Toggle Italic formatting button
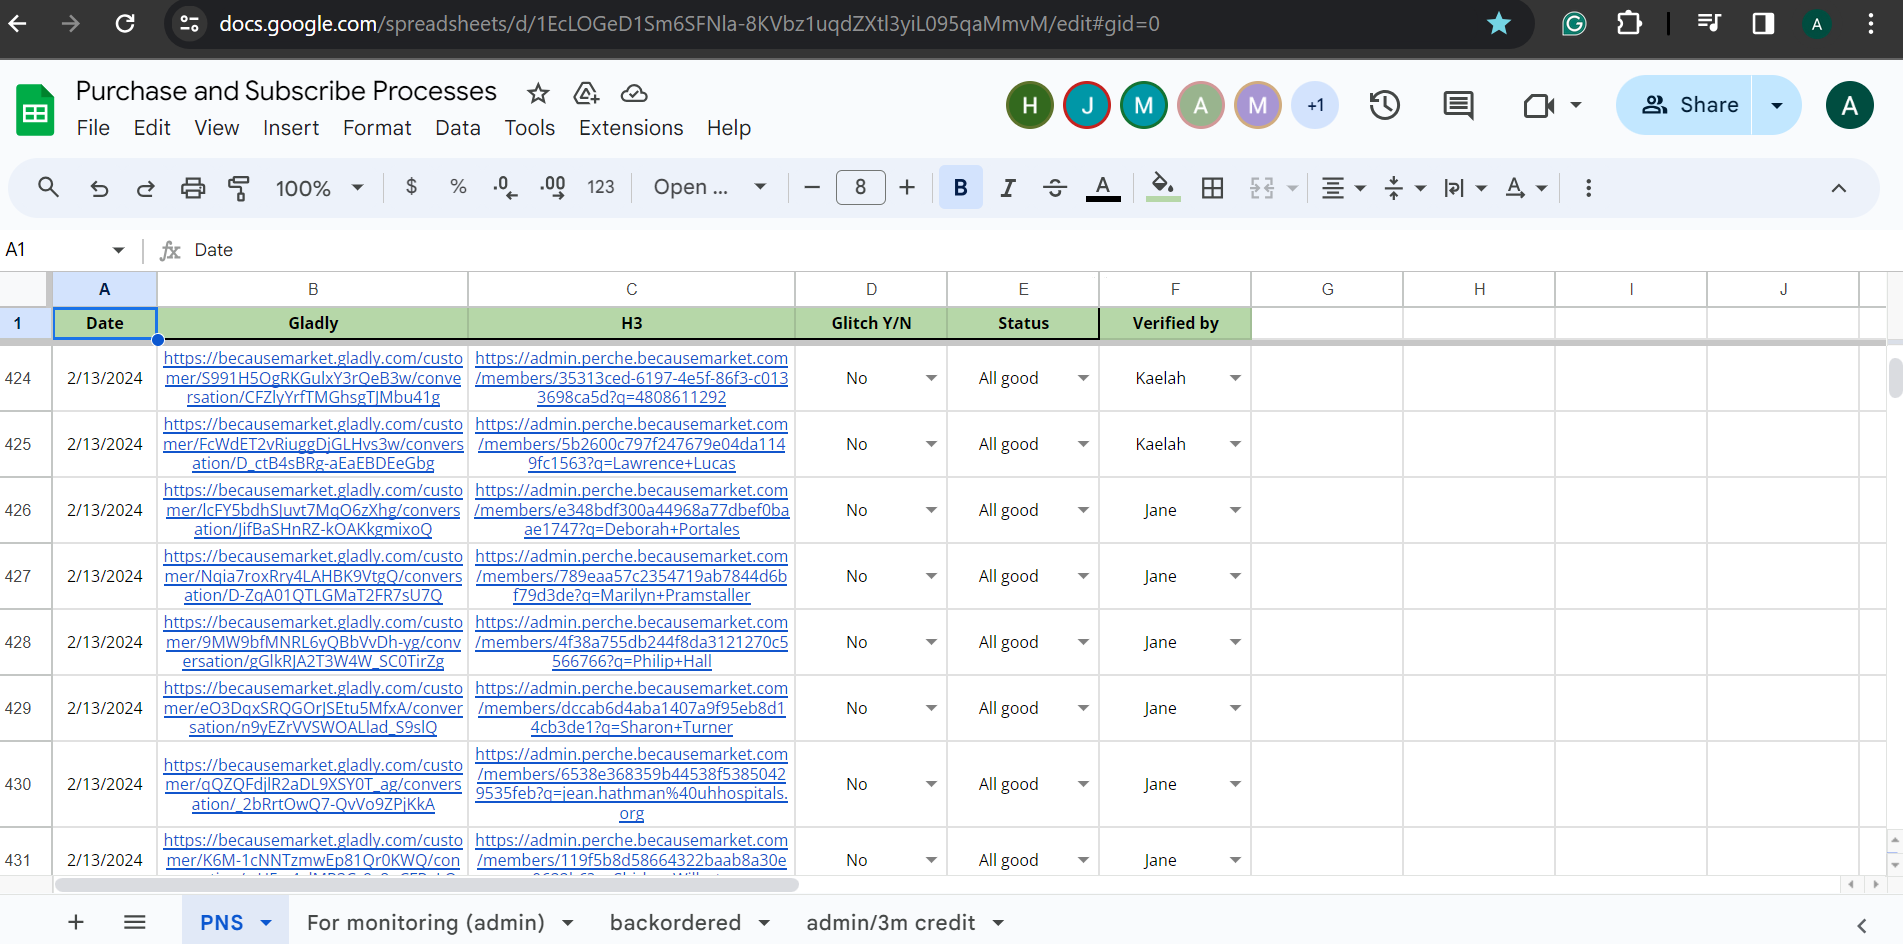Screen dimensions: 1903x944 tap(1008, 188)
